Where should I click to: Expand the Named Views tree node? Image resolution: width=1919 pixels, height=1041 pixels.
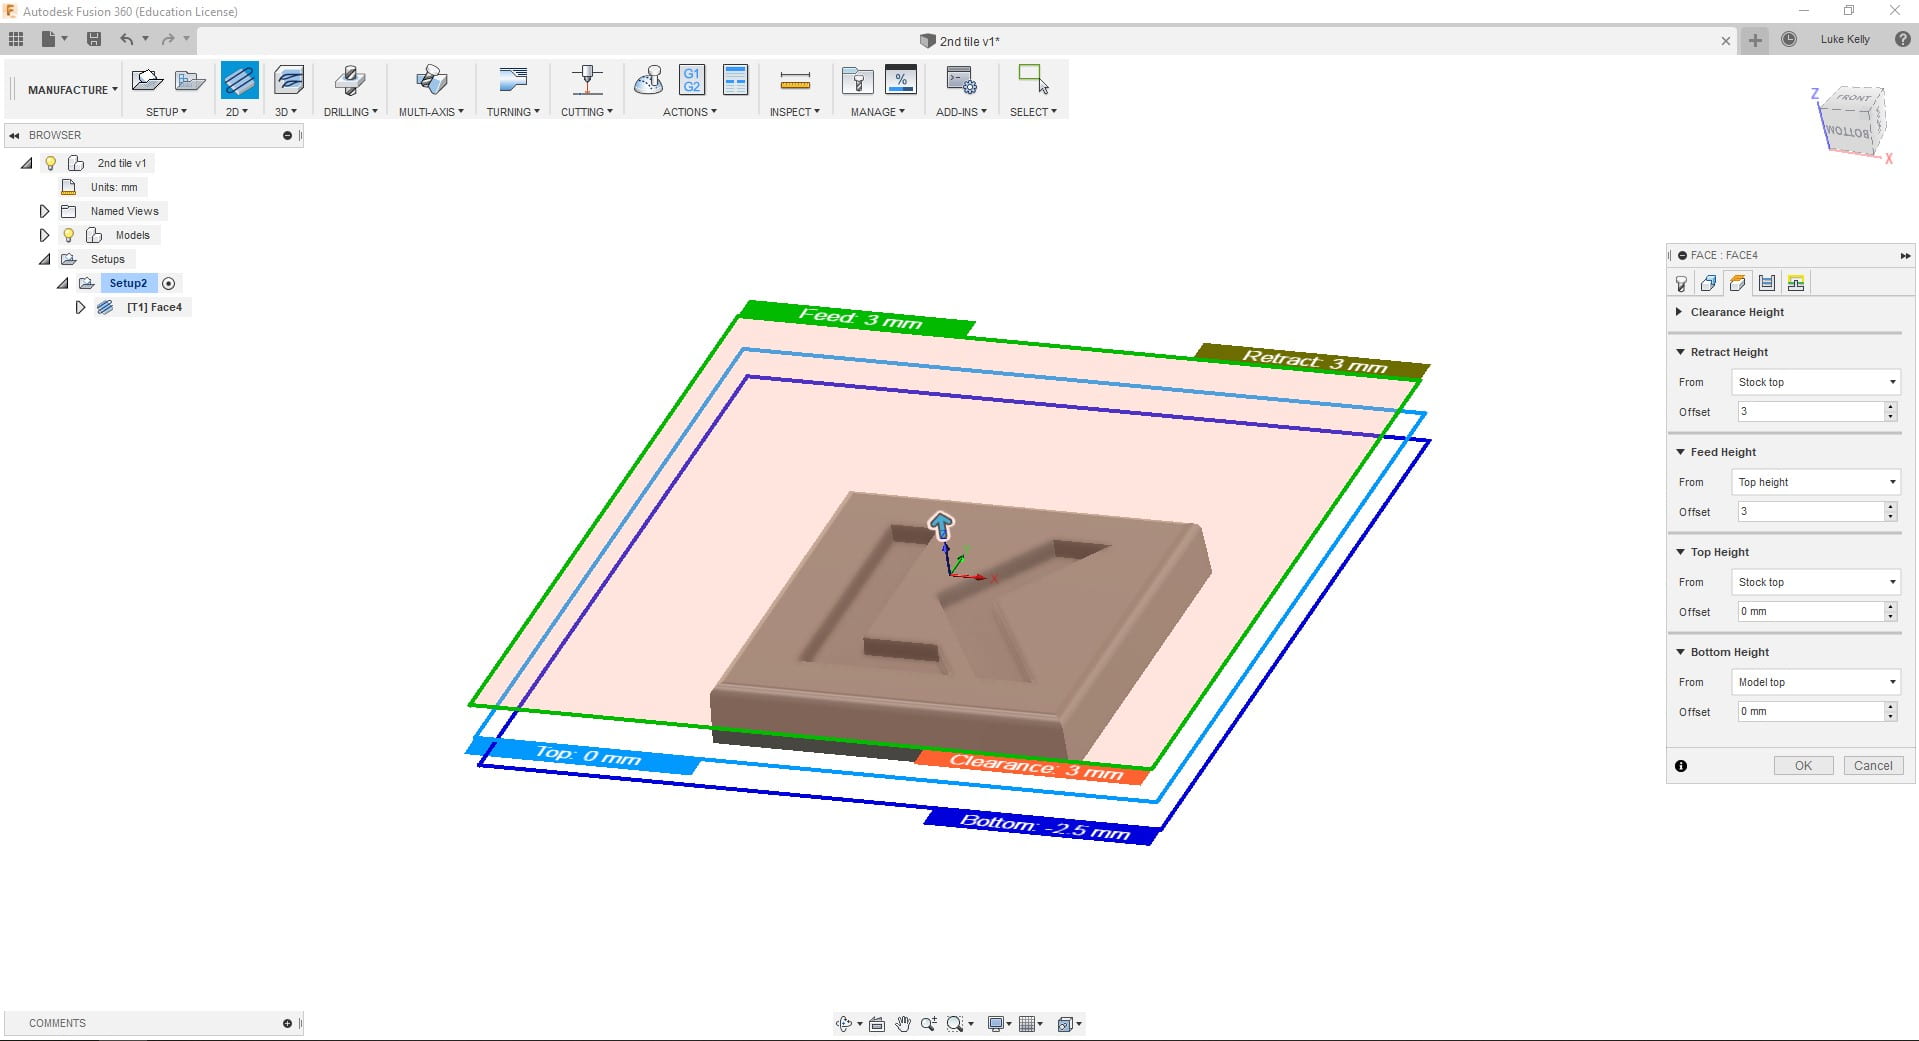[x=44, y=211]
